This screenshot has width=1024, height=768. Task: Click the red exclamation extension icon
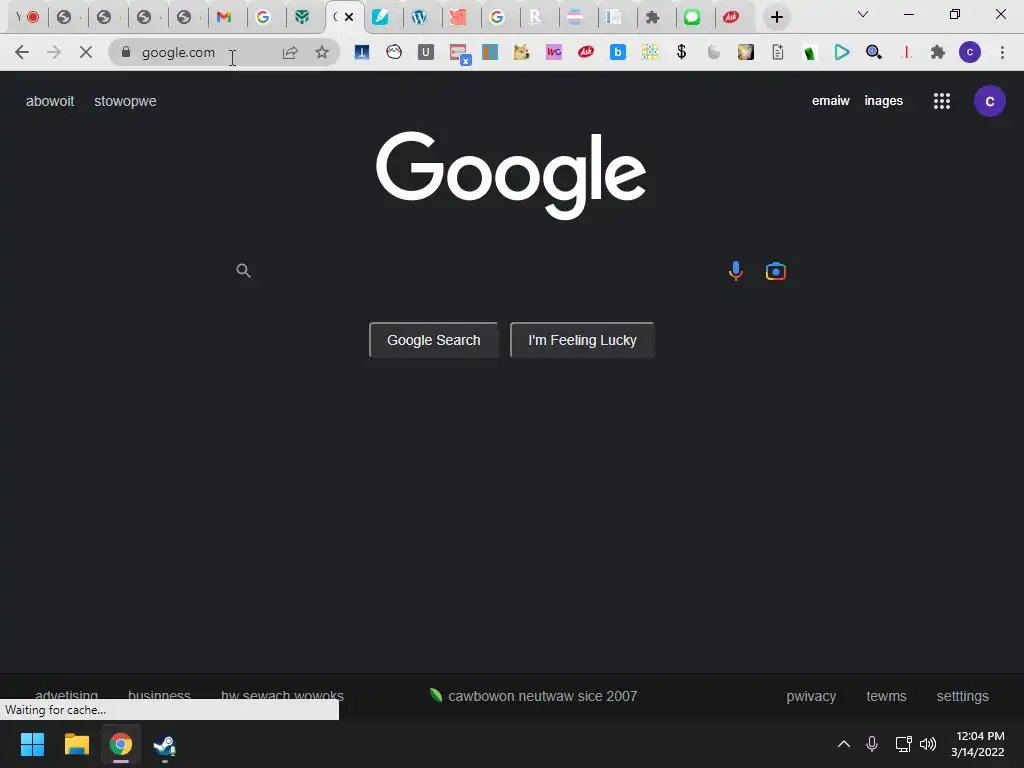click(x=906, y=52)
